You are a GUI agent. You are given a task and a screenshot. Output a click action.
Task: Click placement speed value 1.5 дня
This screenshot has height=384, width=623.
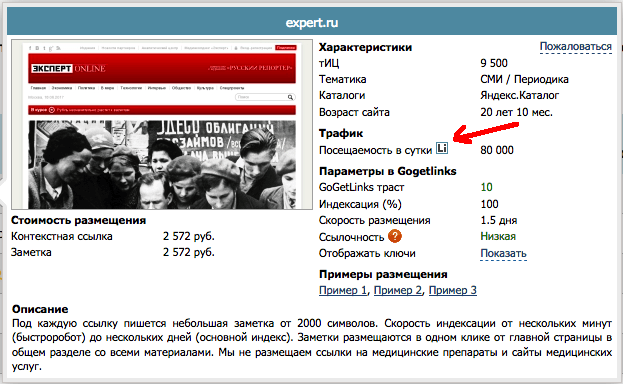(x=499, y=220)
